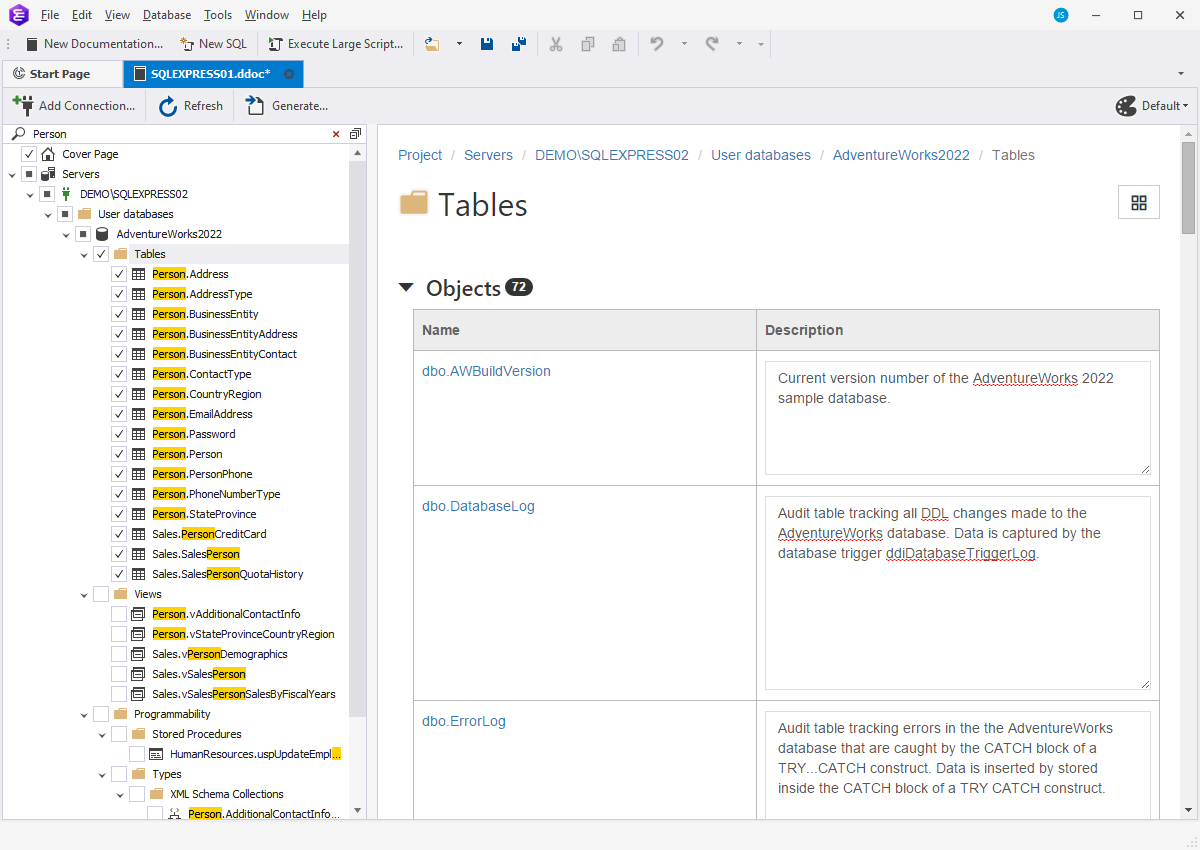Collapse the Tables tree node
Image resolution: width=1200 pixels, height=850 pixels.
point(84,254)
